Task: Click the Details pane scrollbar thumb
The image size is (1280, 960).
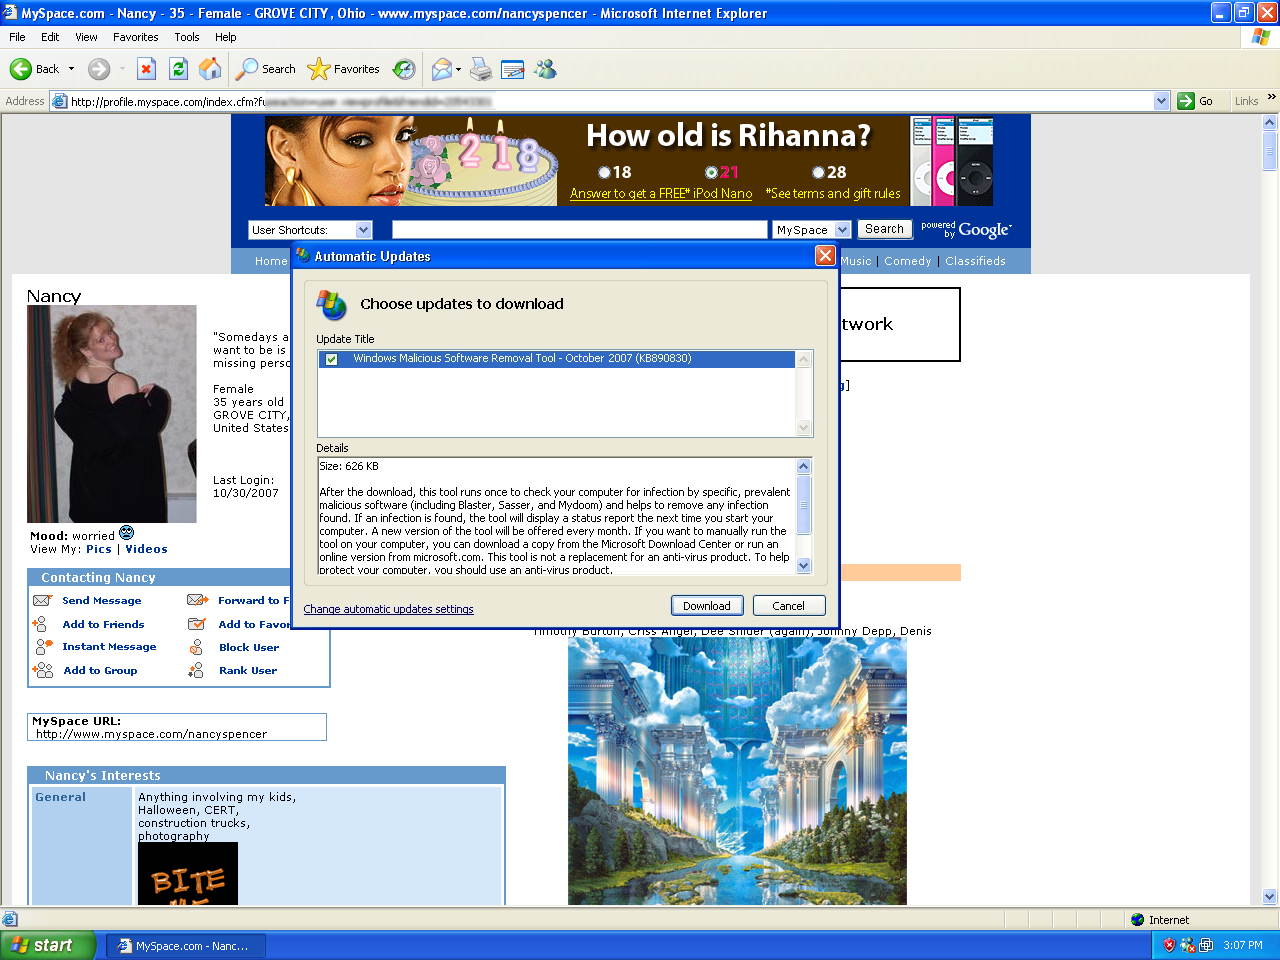Action: [803, 505]
